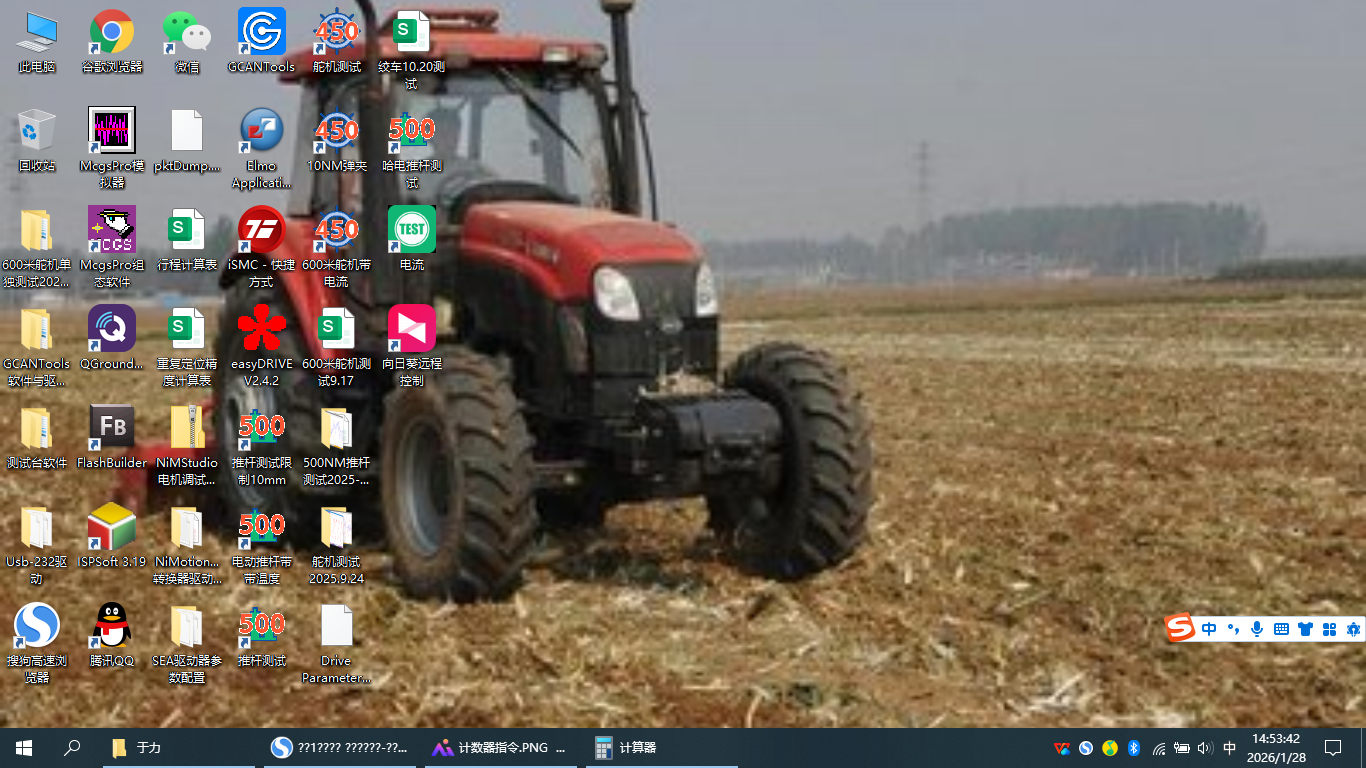
Task: Open the volume control in system tray
Action: (x=1205, y=748)
